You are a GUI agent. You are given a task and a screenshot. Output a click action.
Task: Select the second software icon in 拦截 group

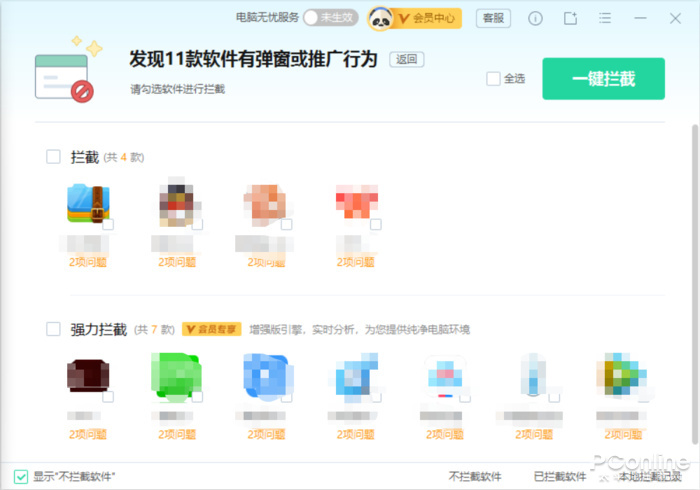point(177,202)
